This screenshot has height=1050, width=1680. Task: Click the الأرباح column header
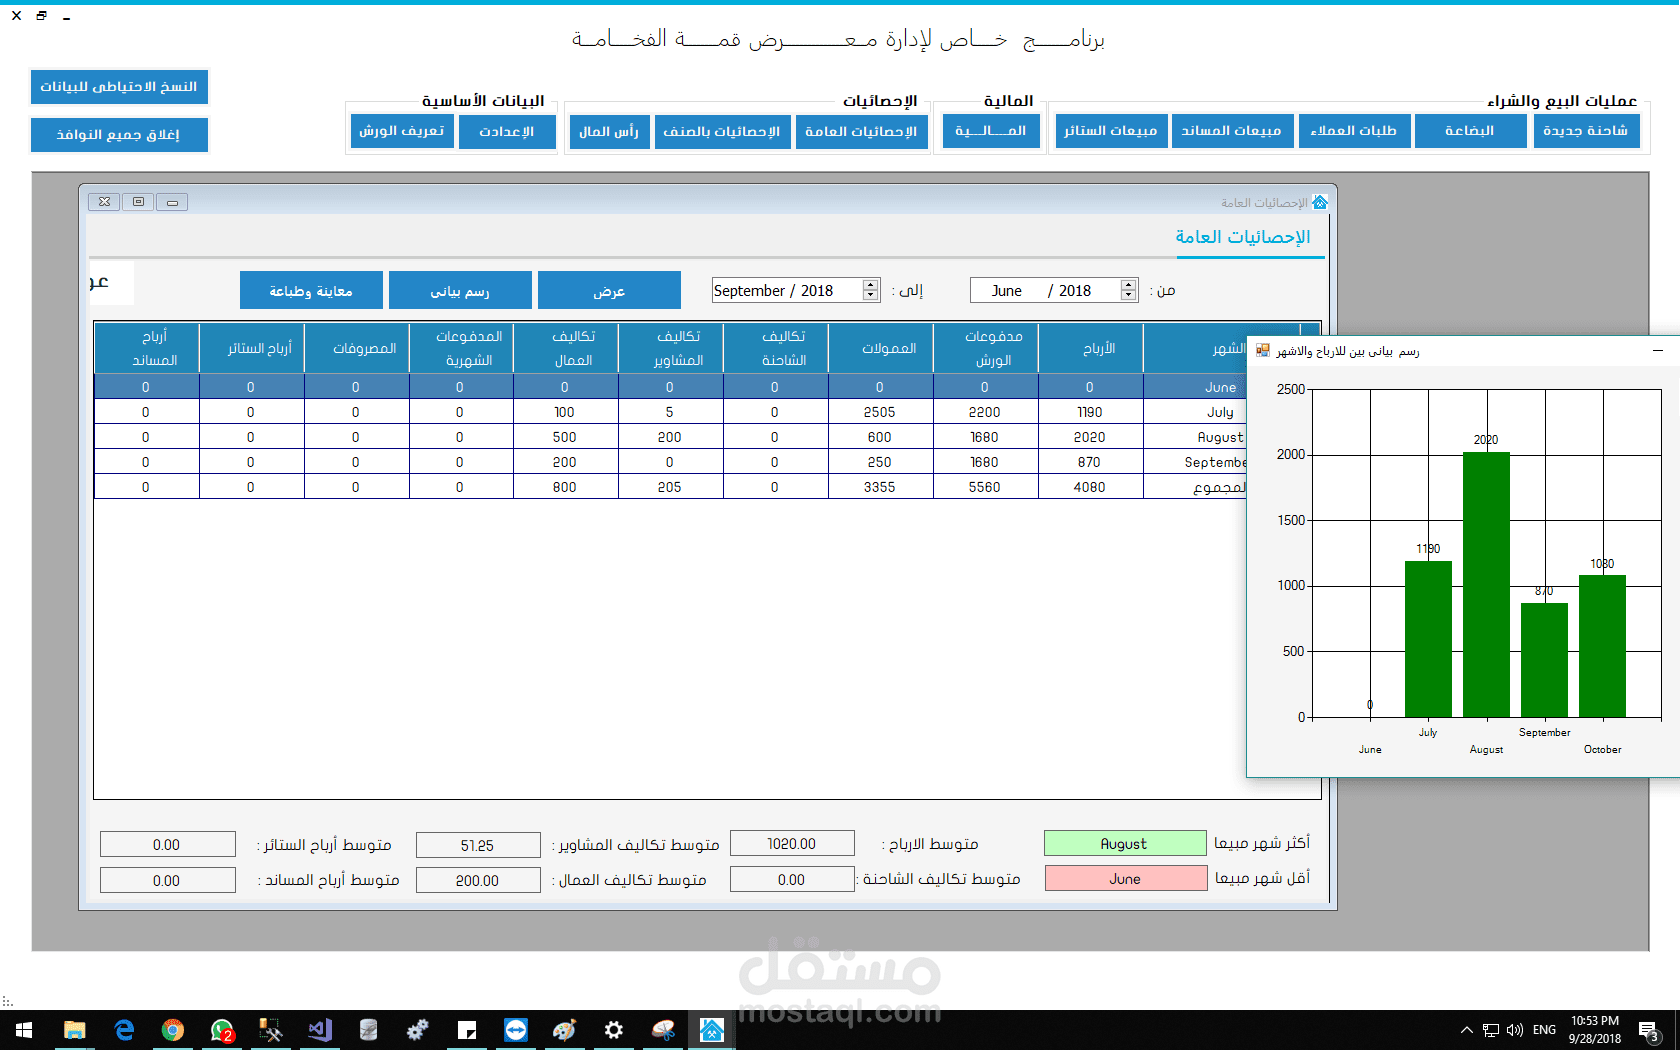(x=1091, y=348)
